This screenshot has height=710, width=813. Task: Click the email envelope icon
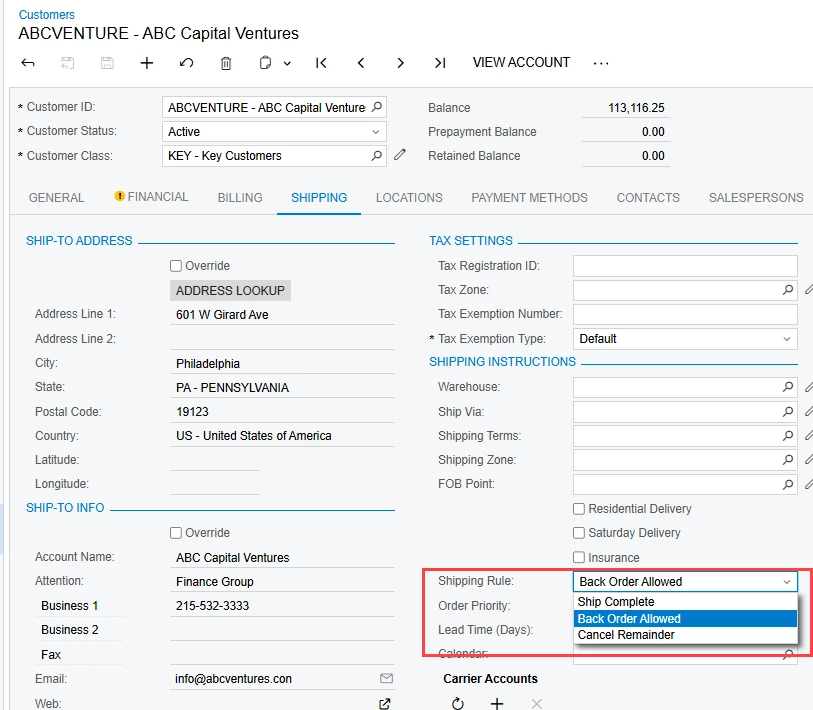coord(386,678)
